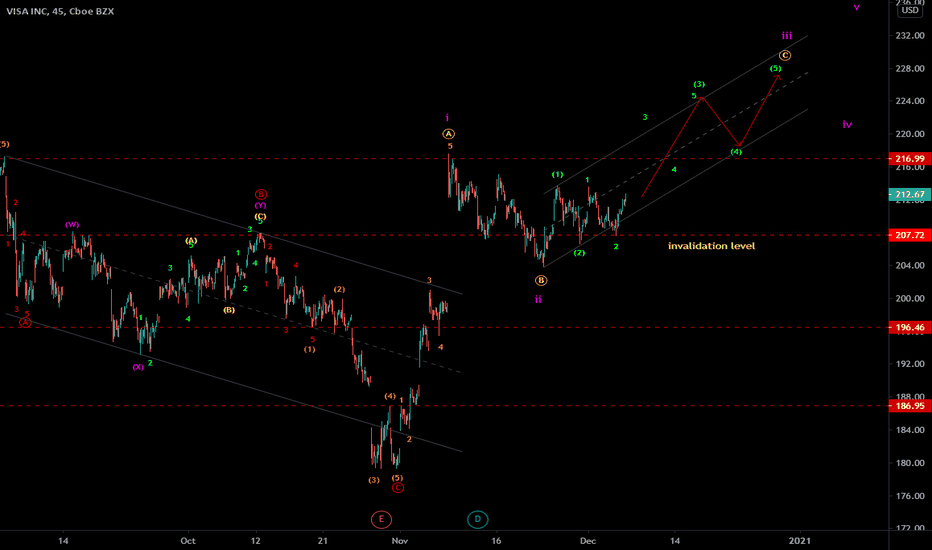Click the '16' date axis label

point(496,540)
